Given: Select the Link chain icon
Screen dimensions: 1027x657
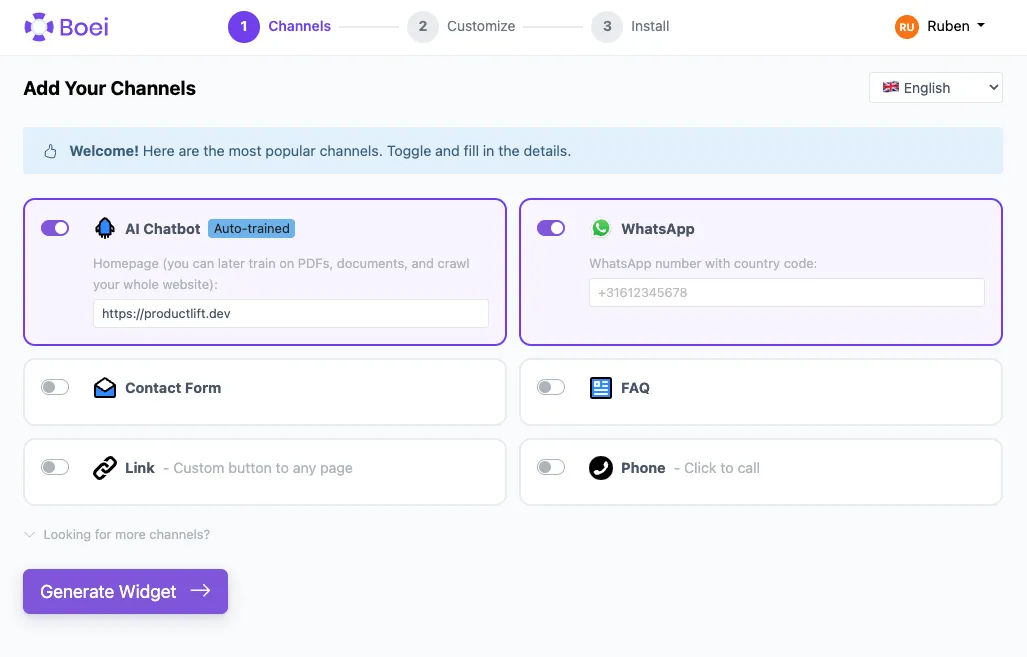Looking at the screenshot, I should [x=105, y=467].
